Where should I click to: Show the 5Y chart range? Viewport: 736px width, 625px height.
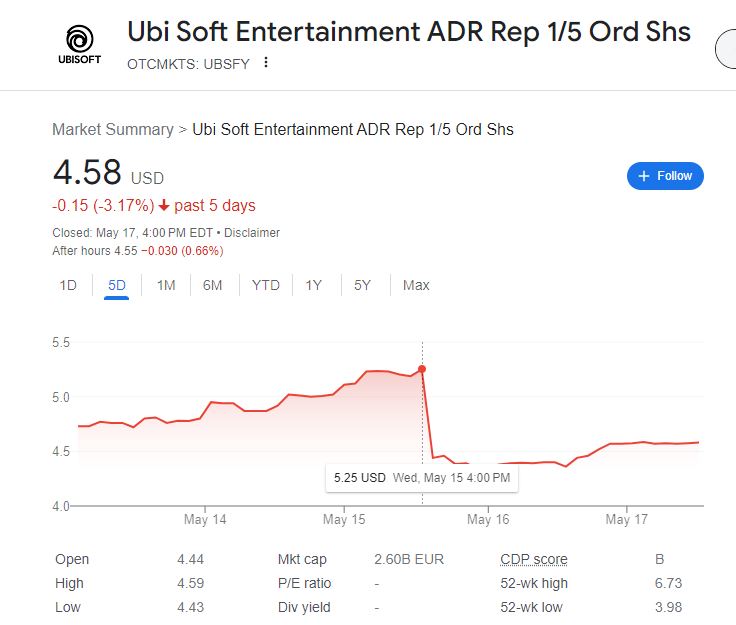[362, 285]
